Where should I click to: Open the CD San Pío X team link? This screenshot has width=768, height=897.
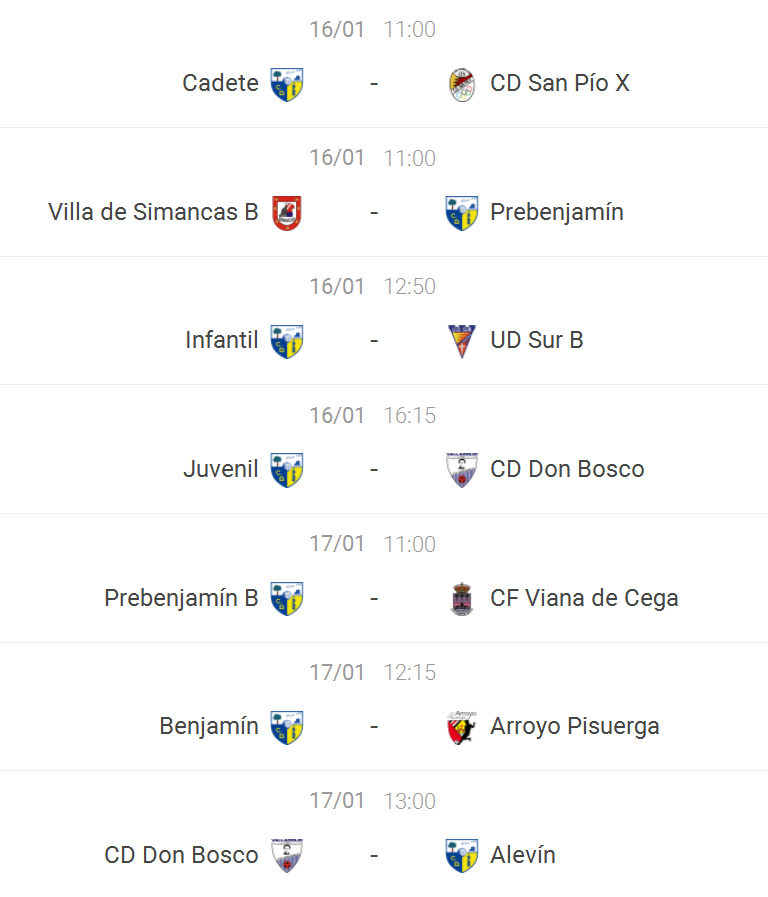tap(560, 83)
